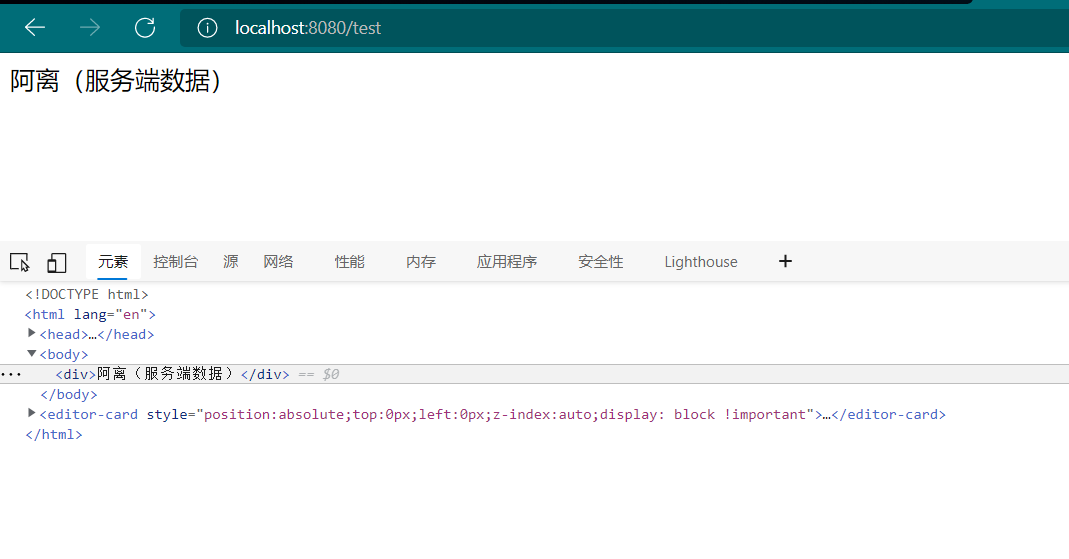Screen dimensions: 1069x559
Task: Reload the page with the refresh icon
Action: pyautogui.click(x=145, y=27)
